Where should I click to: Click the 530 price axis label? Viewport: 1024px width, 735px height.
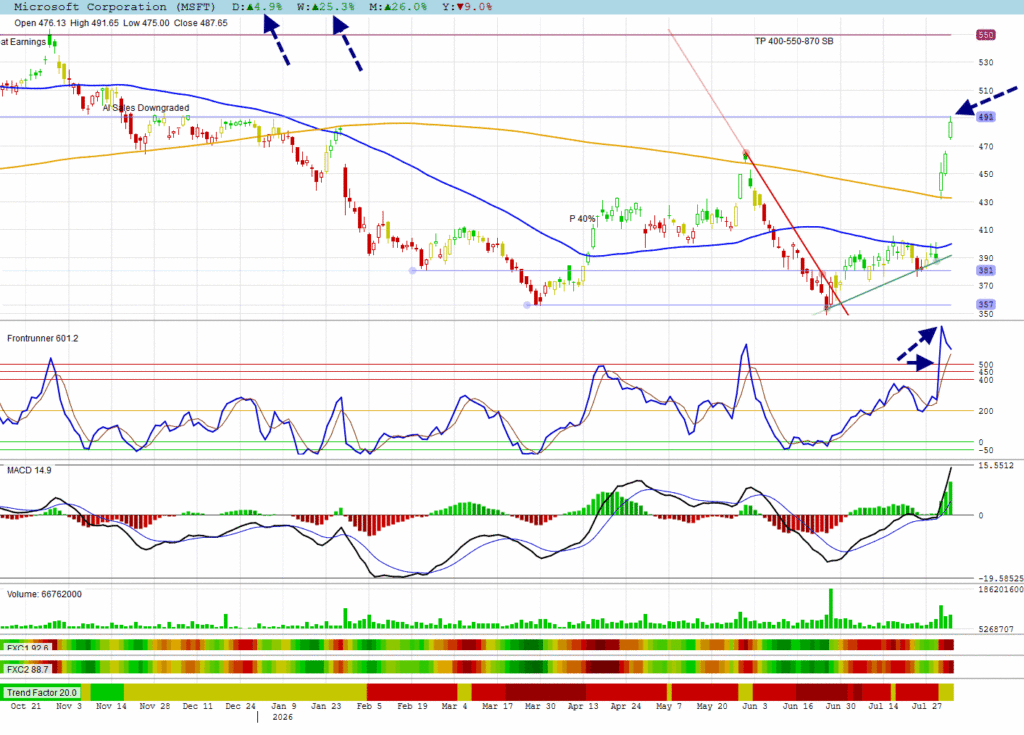[985, 63]
